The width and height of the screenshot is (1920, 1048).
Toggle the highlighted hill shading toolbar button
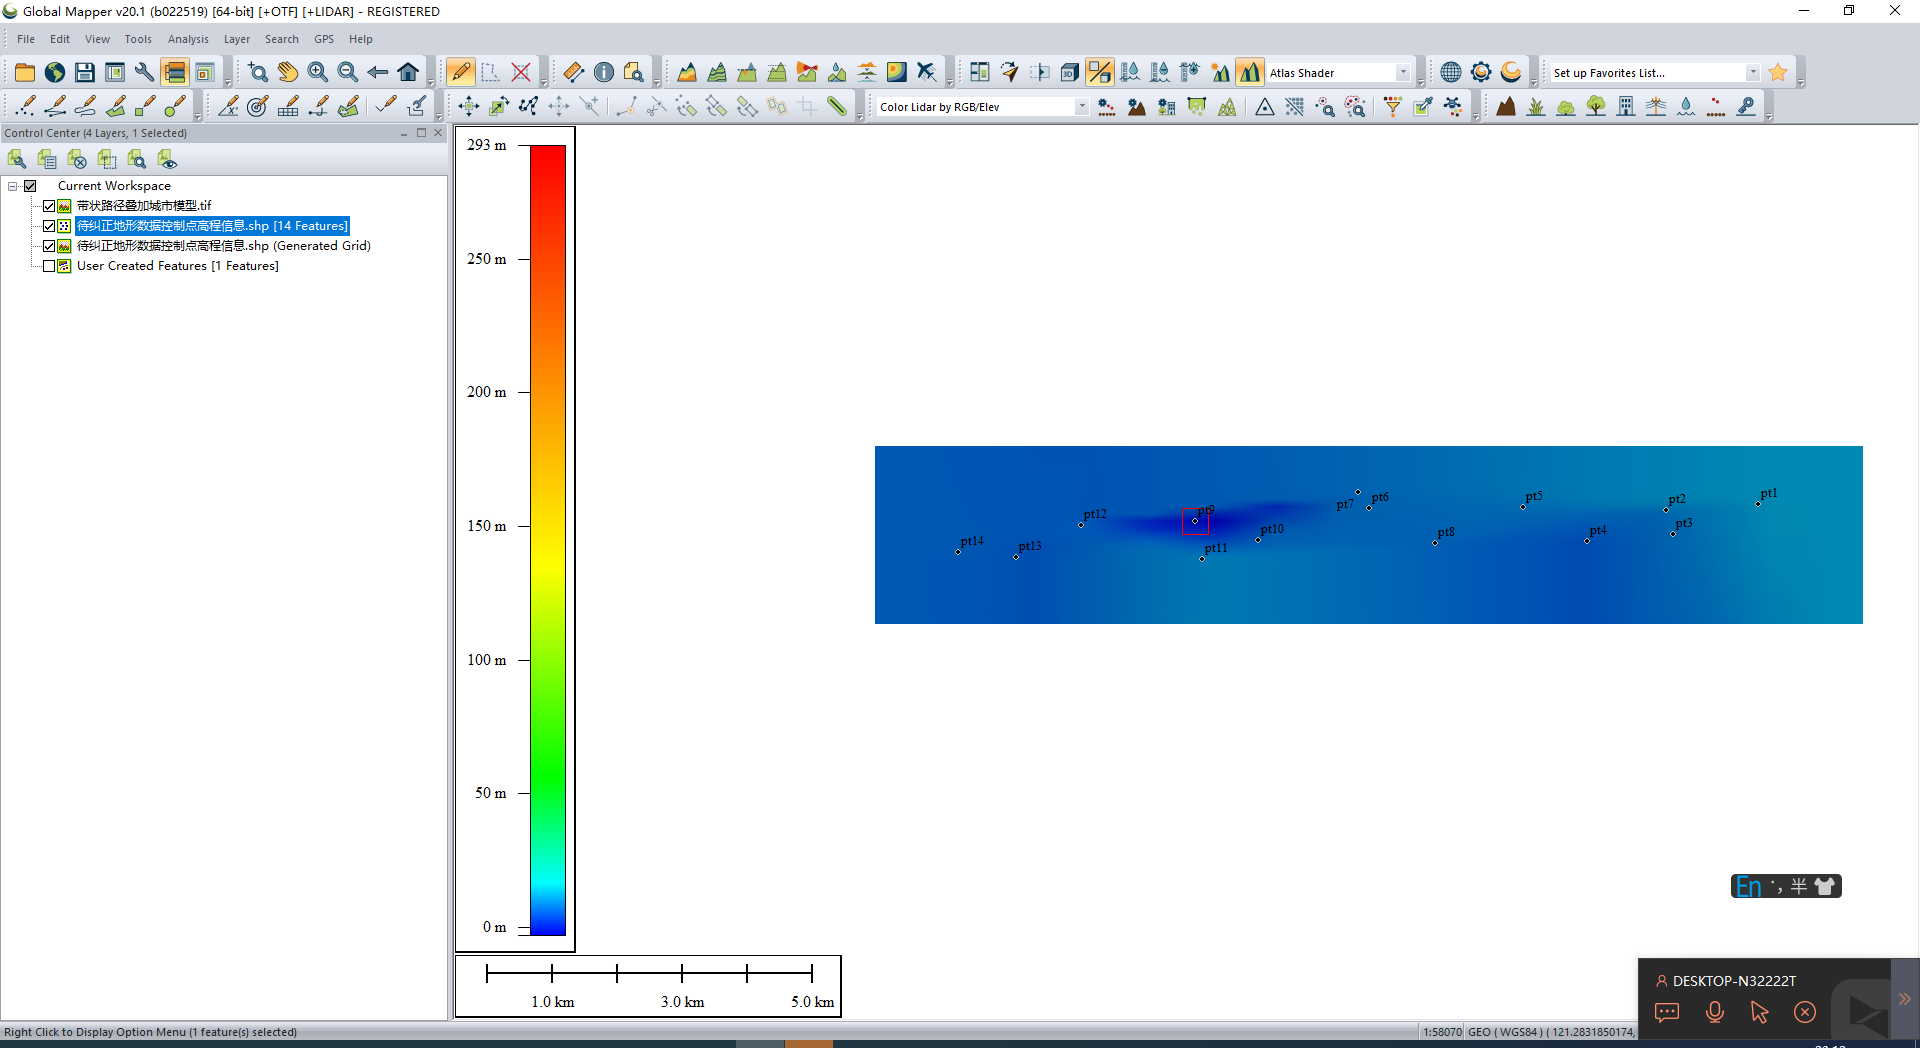click(x=1250, y=72)
